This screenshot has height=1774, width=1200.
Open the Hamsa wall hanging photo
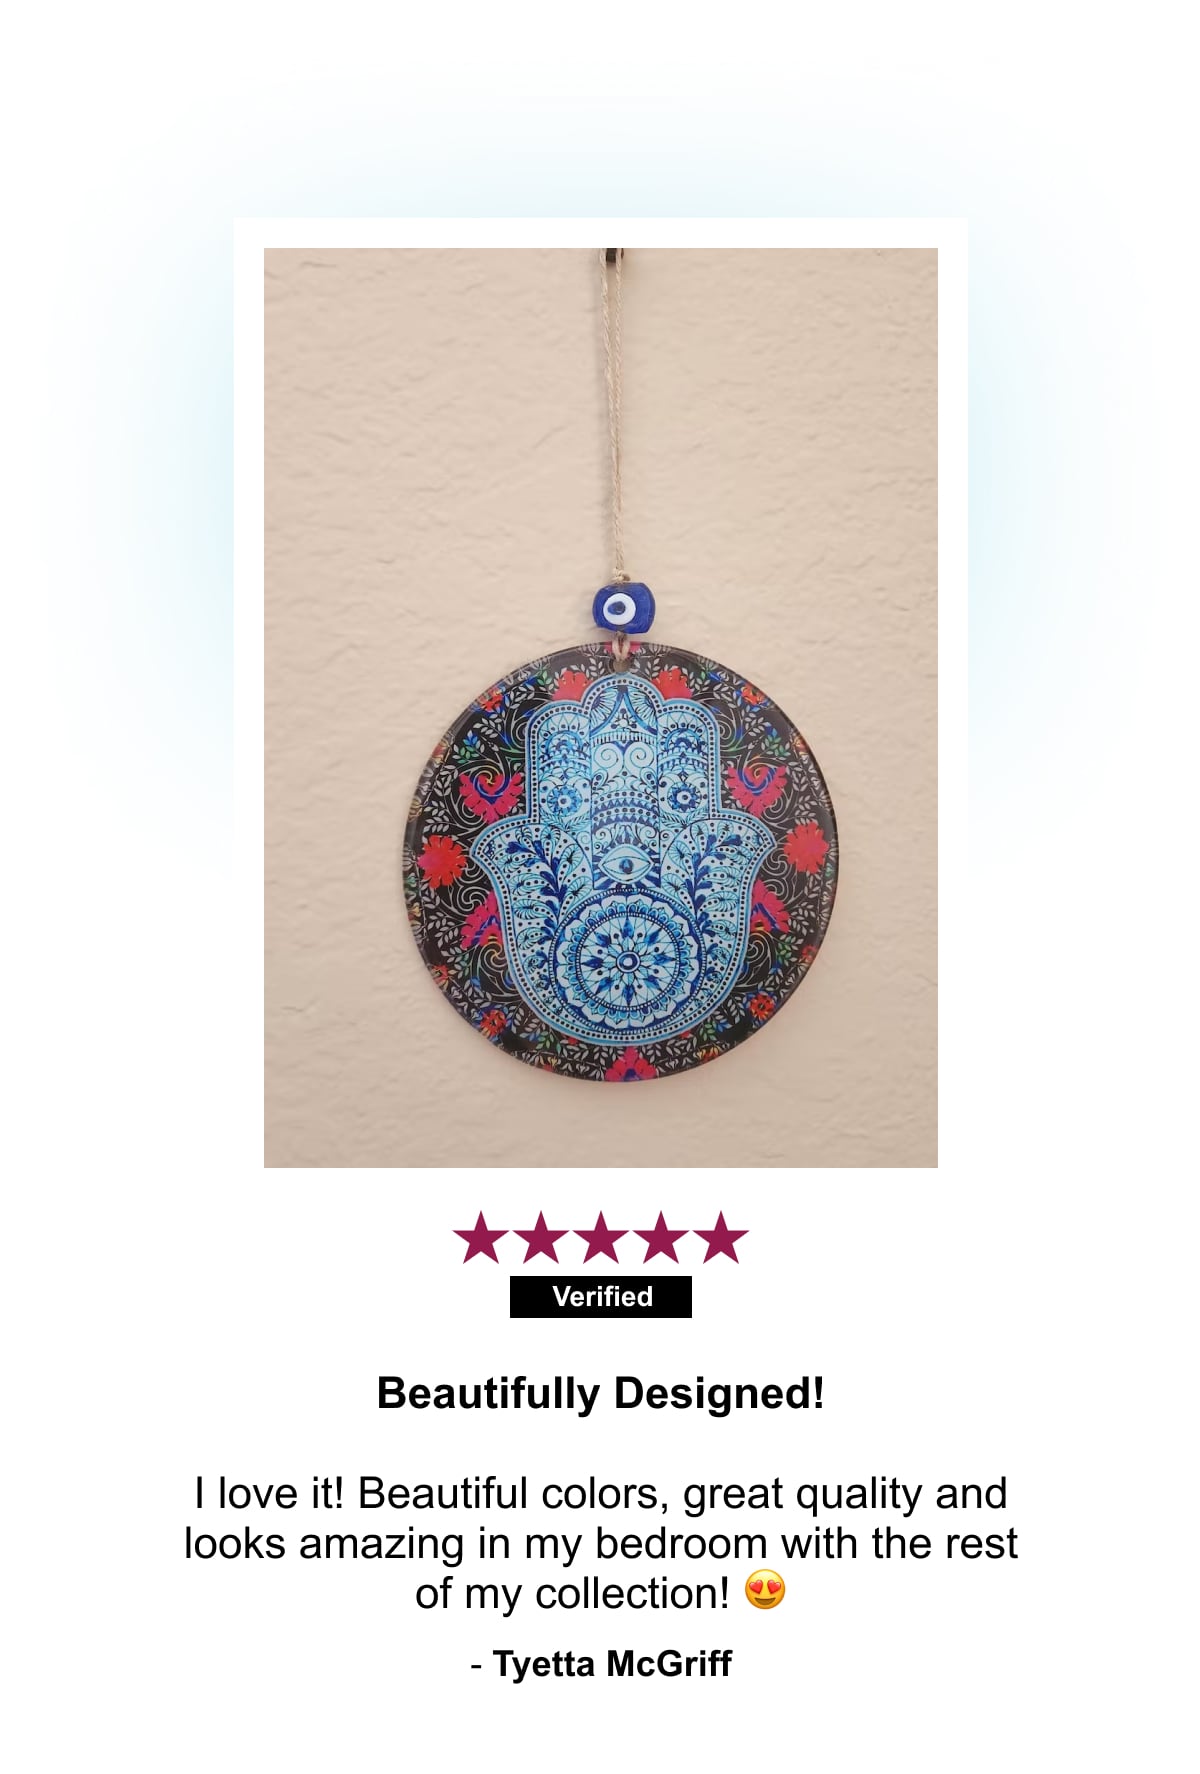pyautogui.click(x=601, y=708)
